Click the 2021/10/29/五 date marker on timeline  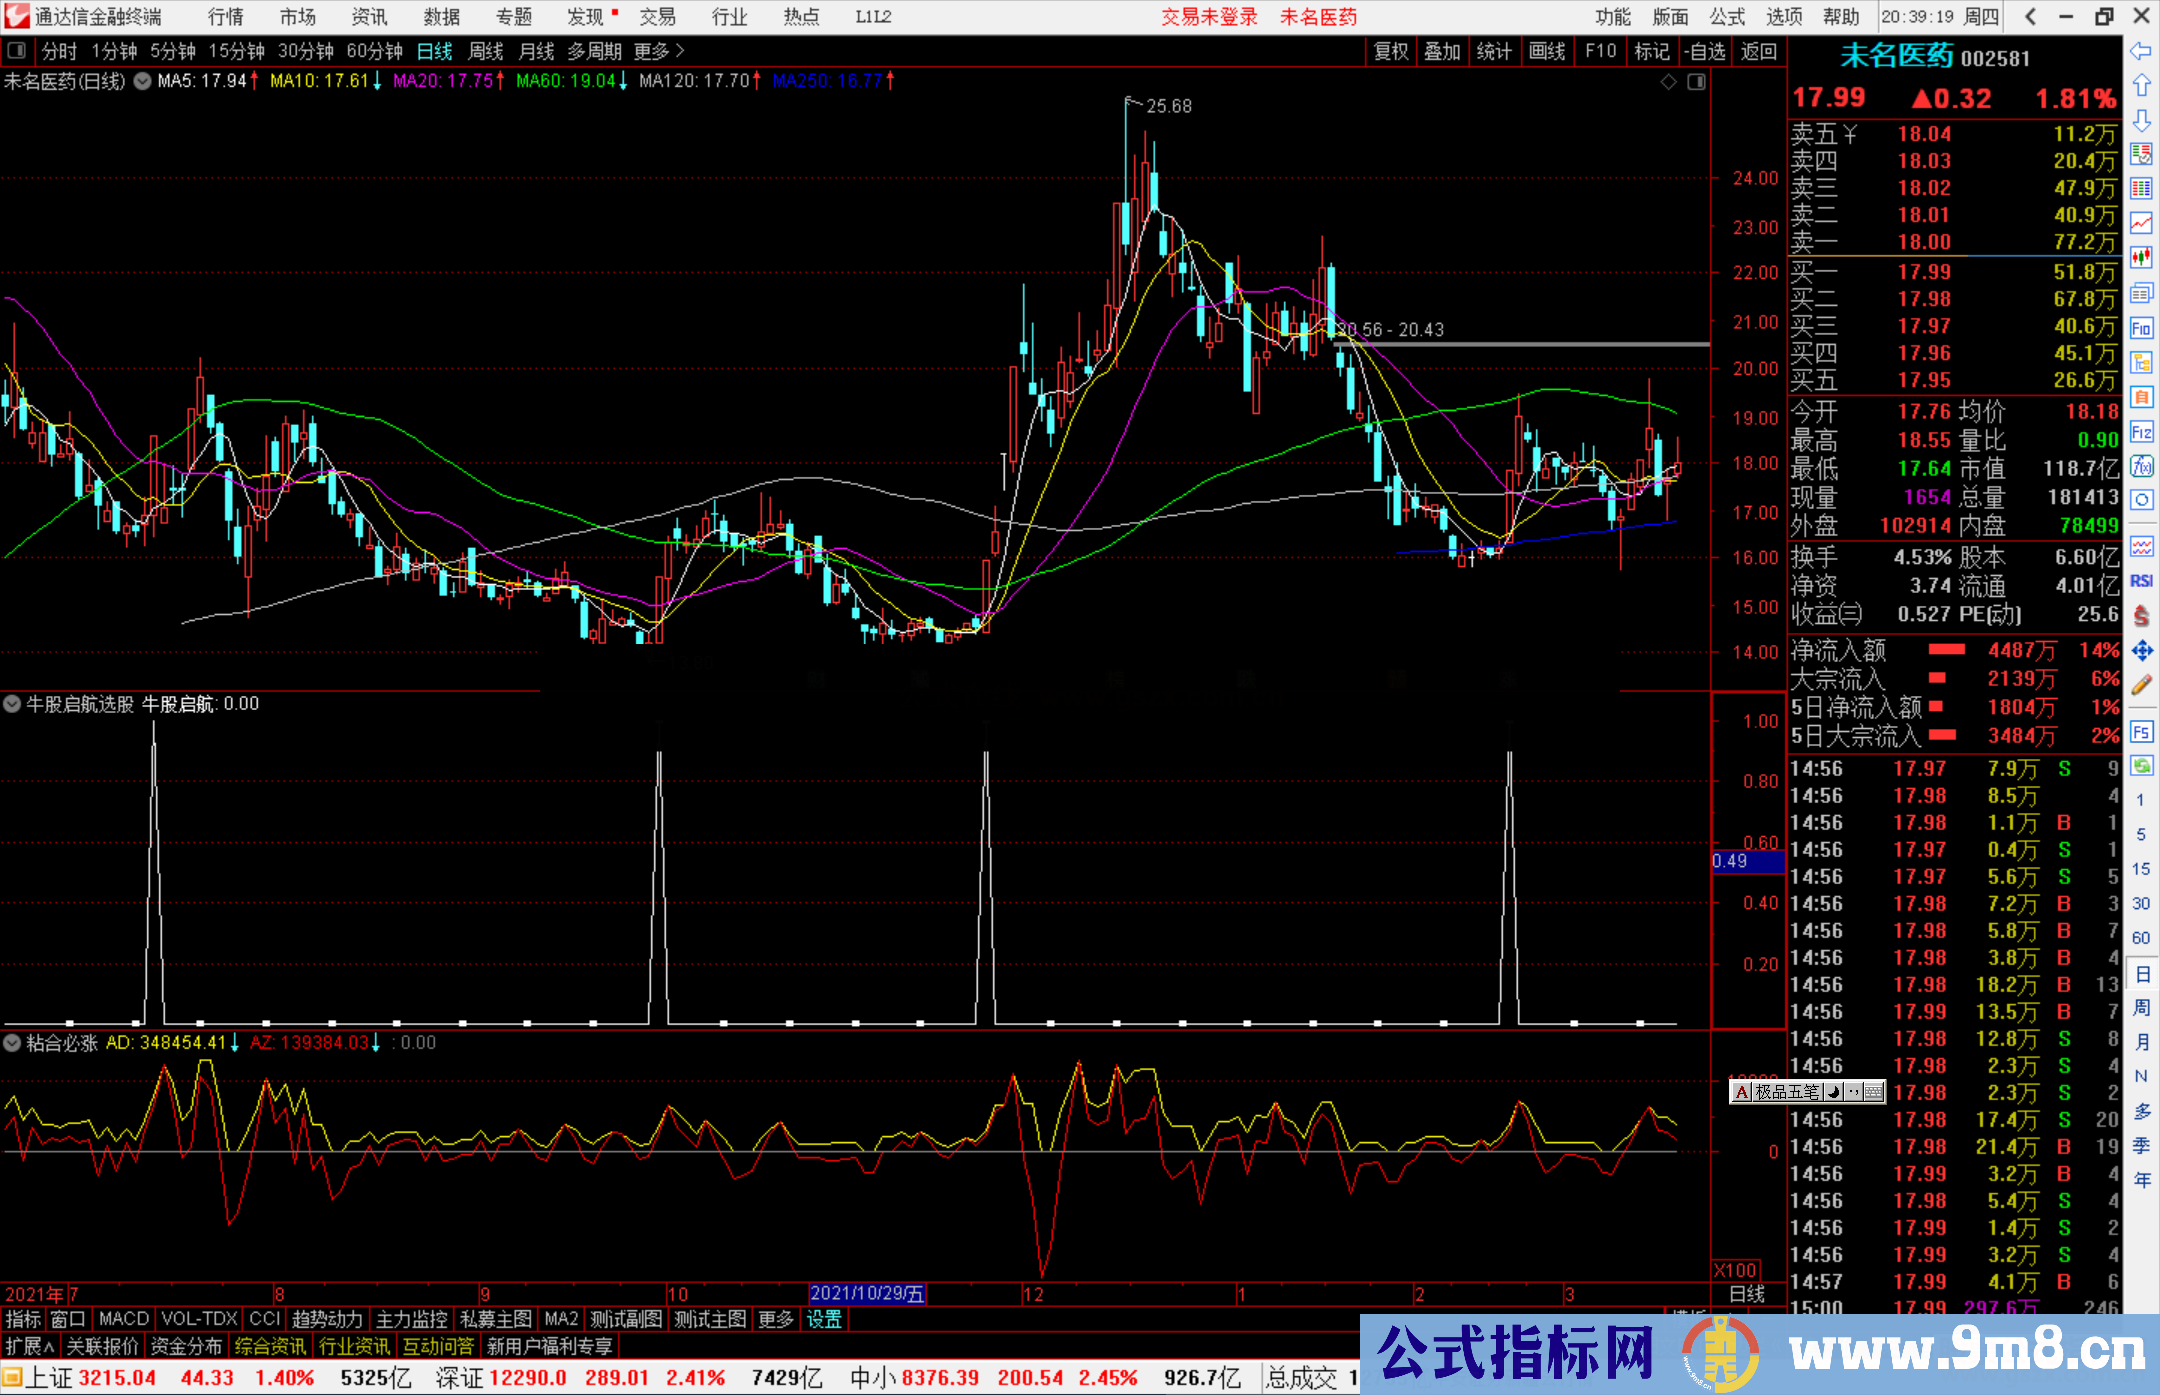coord(866,1293)
